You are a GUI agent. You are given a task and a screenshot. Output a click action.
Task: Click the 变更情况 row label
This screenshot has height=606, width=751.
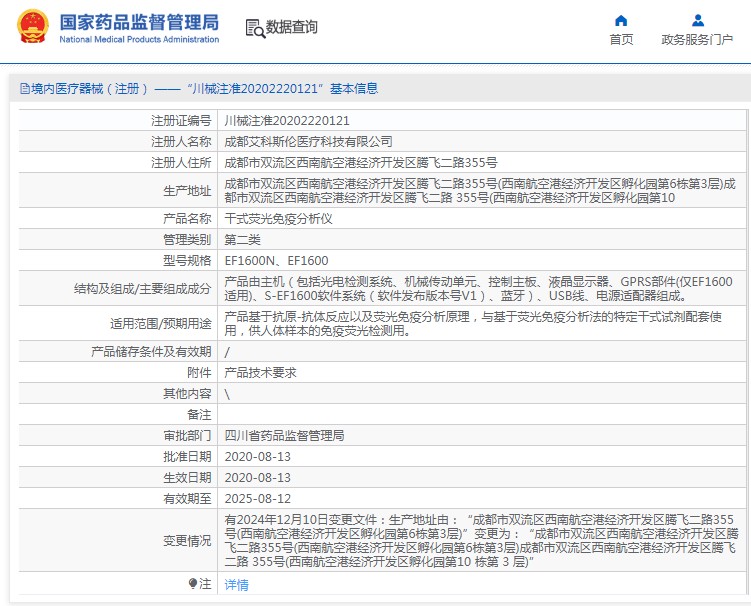coord(187,540)
